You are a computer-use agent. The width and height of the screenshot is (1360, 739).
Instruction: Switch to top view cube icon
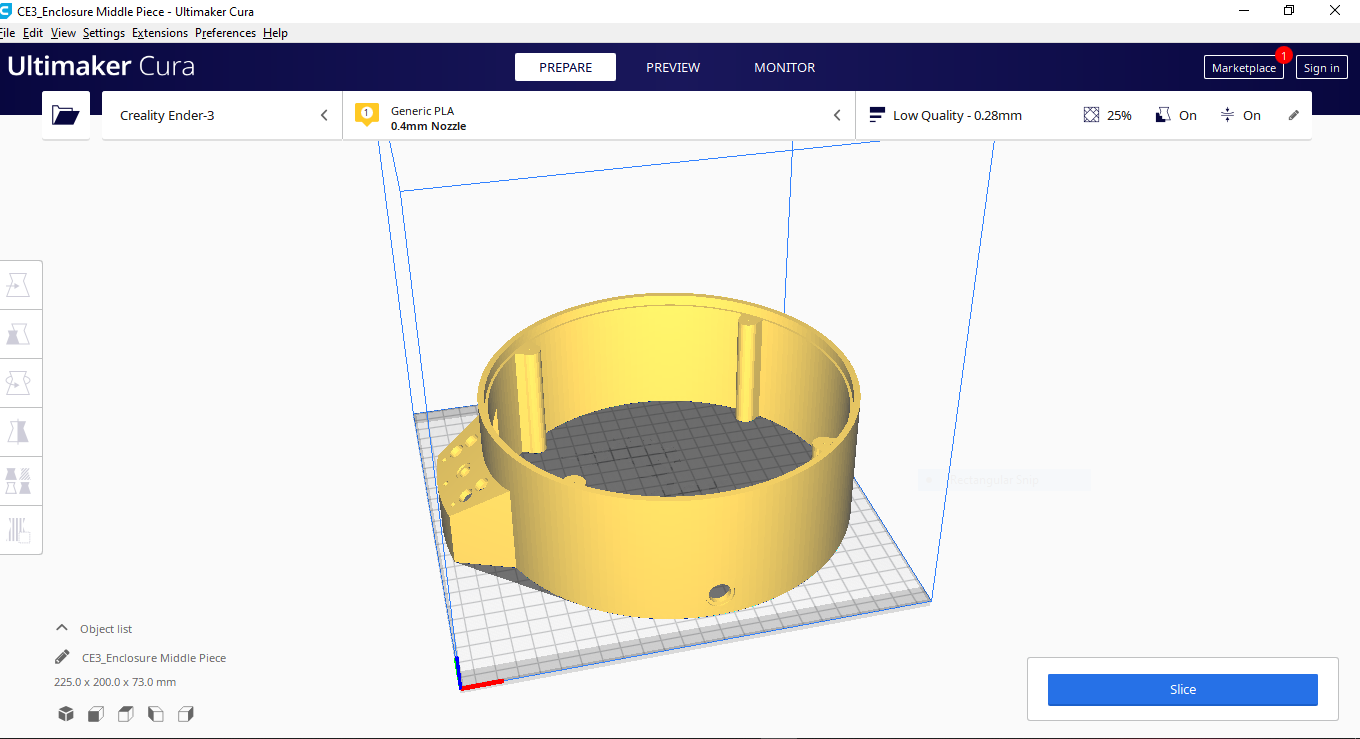click(x=125, y=714)
